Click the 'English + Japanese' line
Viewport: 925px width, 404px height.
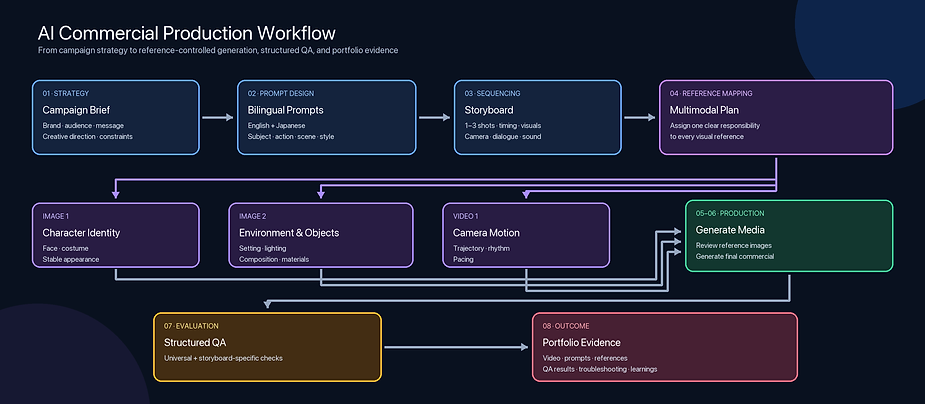click(x=277, y=126)
